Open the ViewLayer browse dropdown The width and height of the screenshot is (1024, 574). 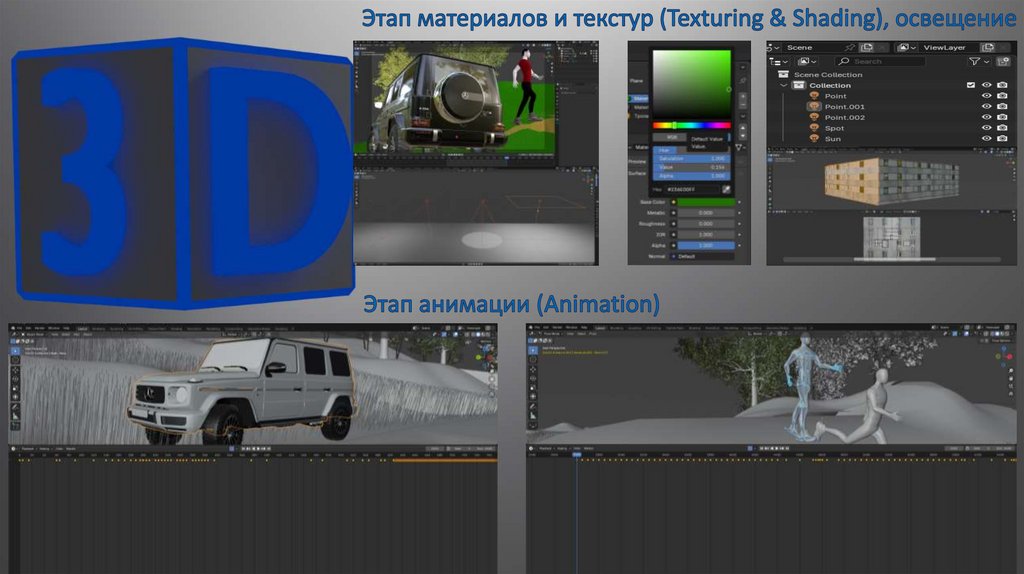[x=906, y=47]
